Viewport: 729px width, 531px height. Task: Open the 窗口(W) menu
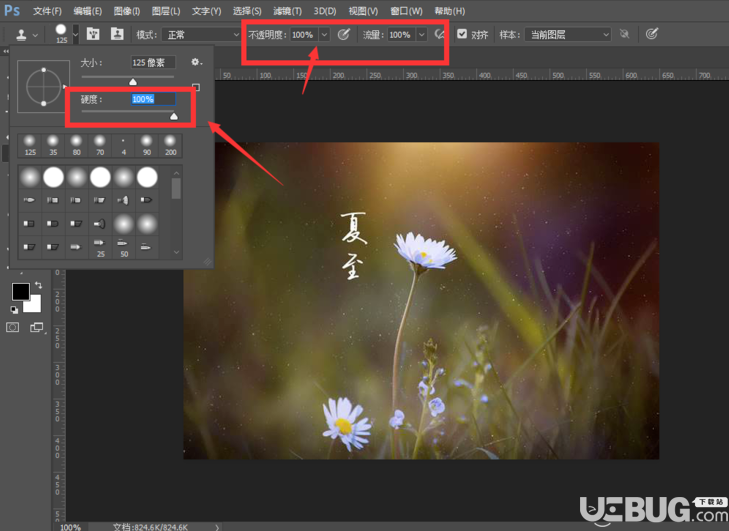[x=406, y=11]
